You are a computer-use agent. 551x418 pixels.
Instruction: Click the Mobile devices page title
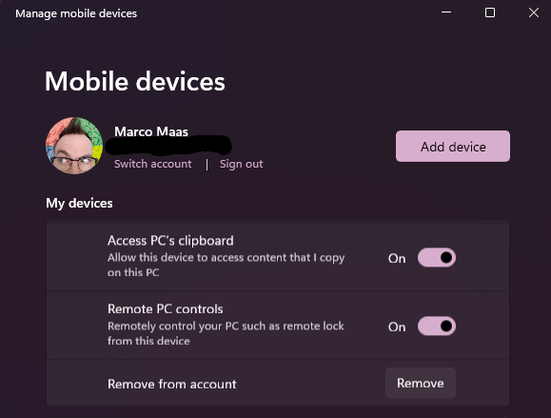point(135,81)
